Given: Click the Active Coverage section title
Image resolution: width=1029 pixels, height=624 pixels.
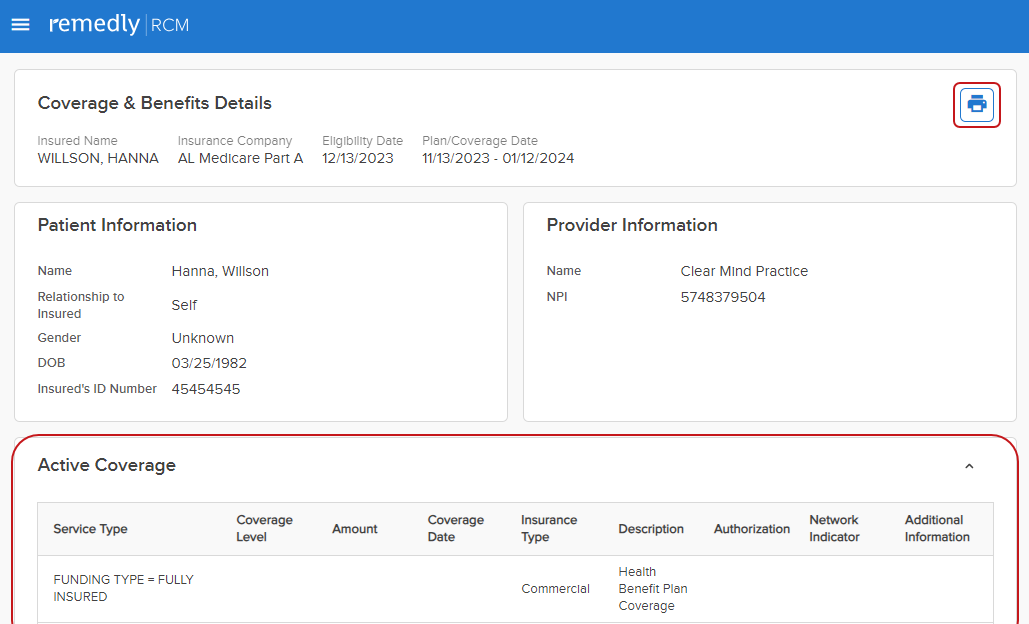Looking at the screenshot, I should click(106, 465).
